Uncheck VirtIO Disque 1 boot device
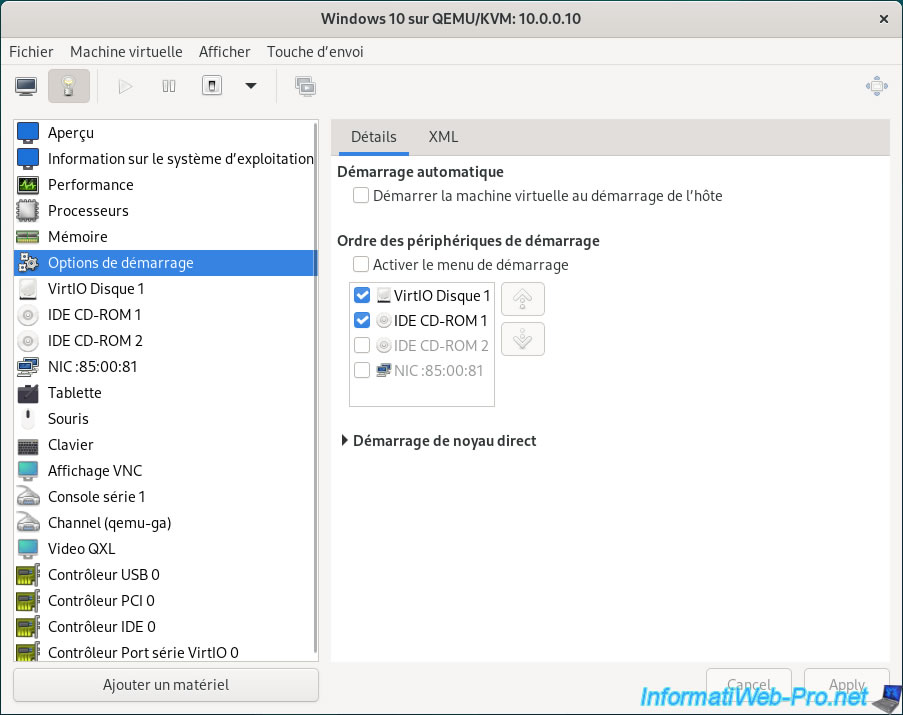Screen dimensions: 903x715 pyautogui.click(x=362, y=295)
